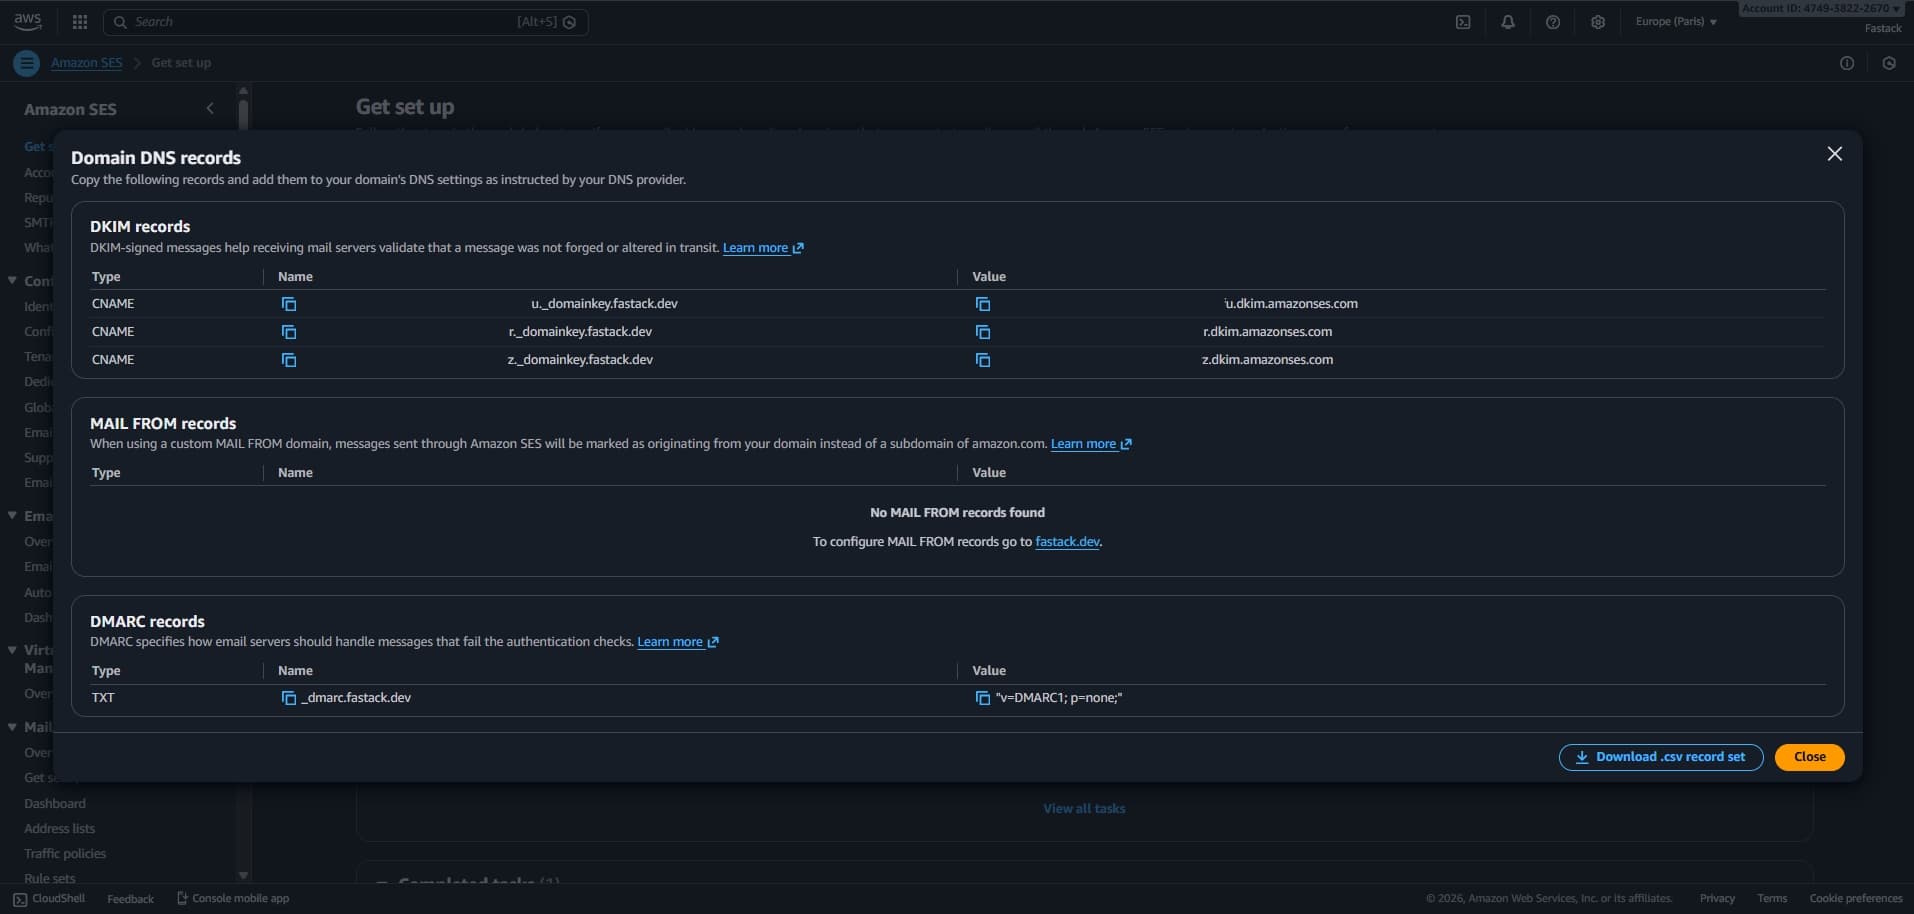Copy the r._domainkey.fastack.dev name
Image resolution: width=1914 pixels, height=914 pixels.
289,332
